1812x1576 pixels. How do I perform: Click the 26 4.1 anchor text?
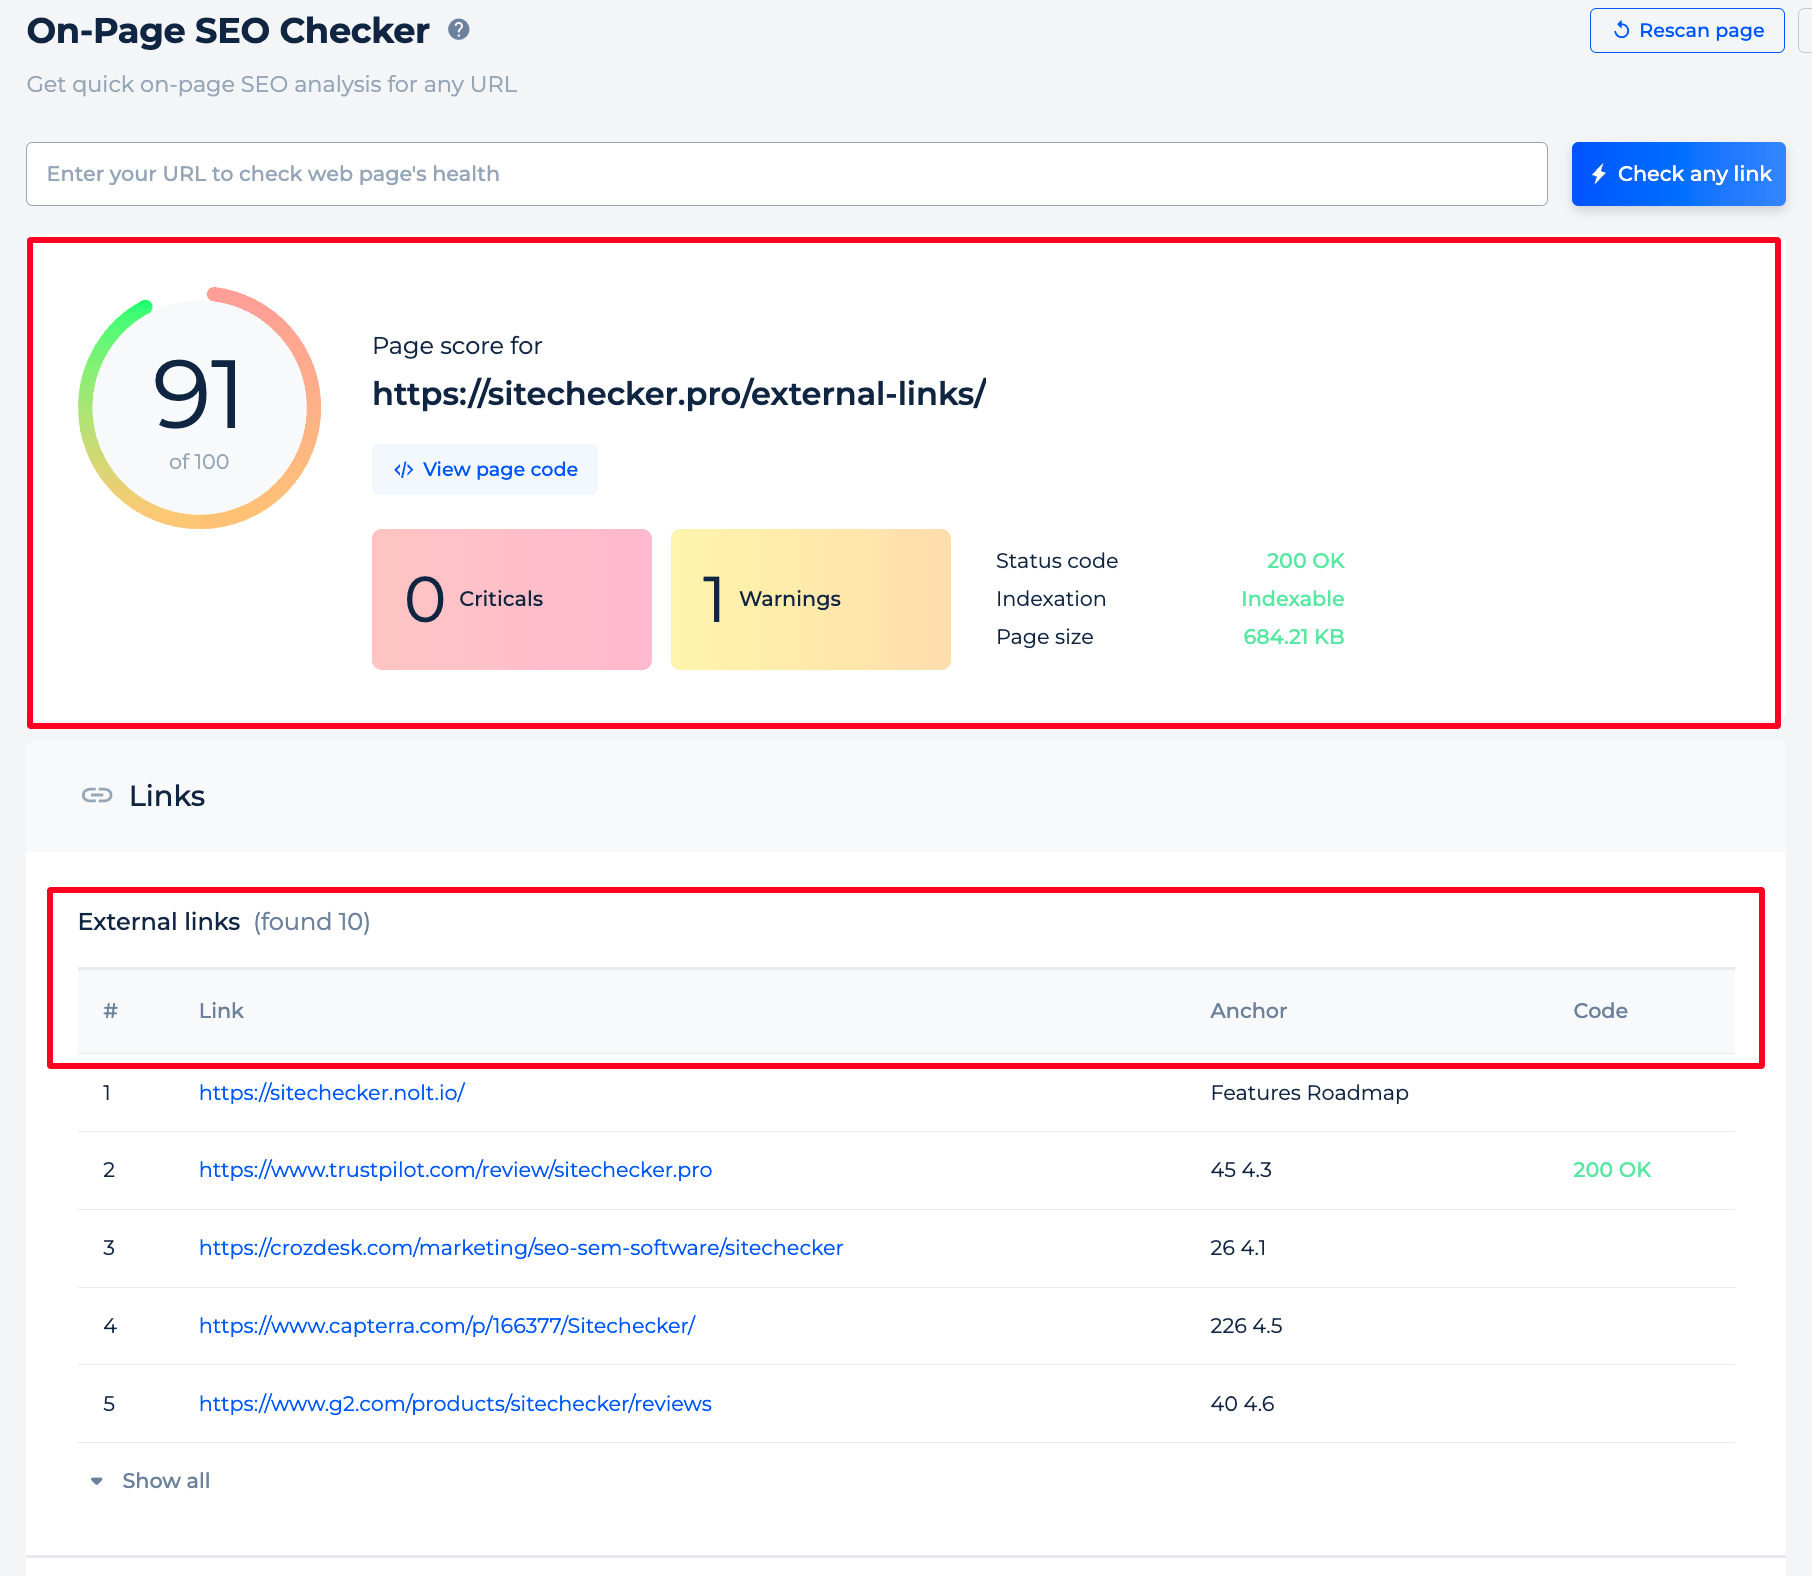1238,1247
